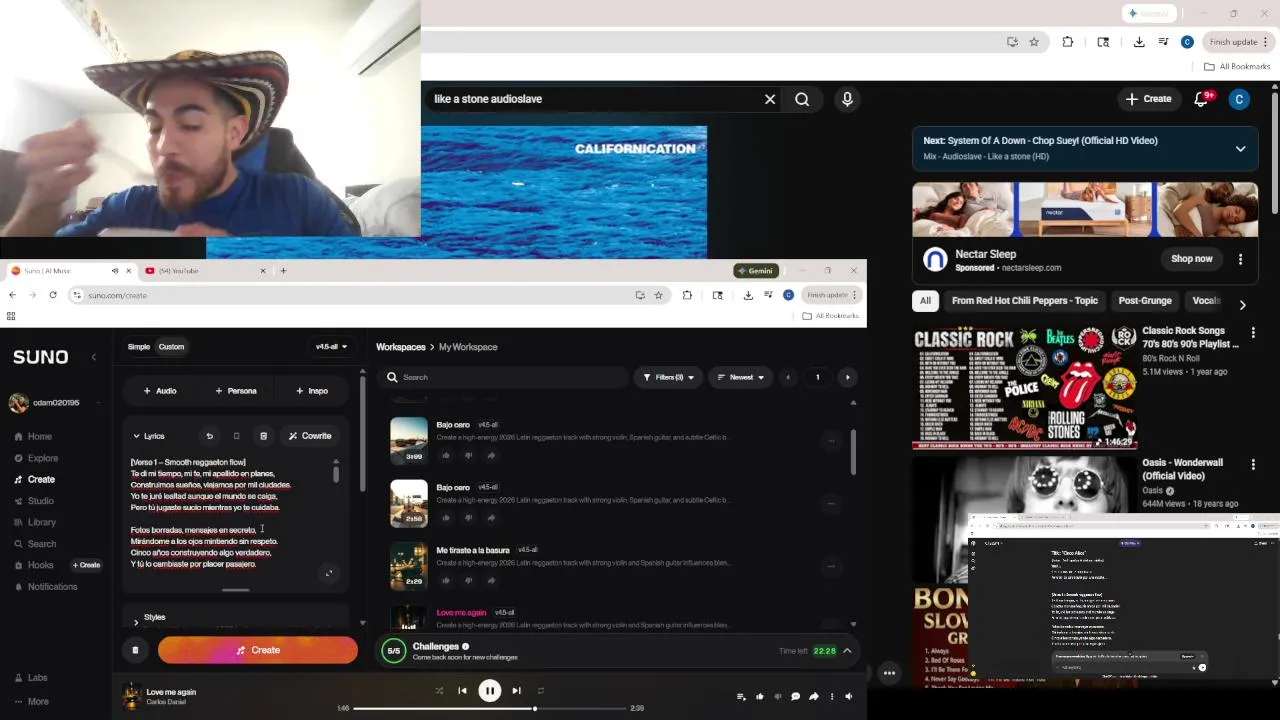This screenshot has width=1280, height=720.
Task: Collapse the Challenges panel chevron
Action: click(847, 651)
